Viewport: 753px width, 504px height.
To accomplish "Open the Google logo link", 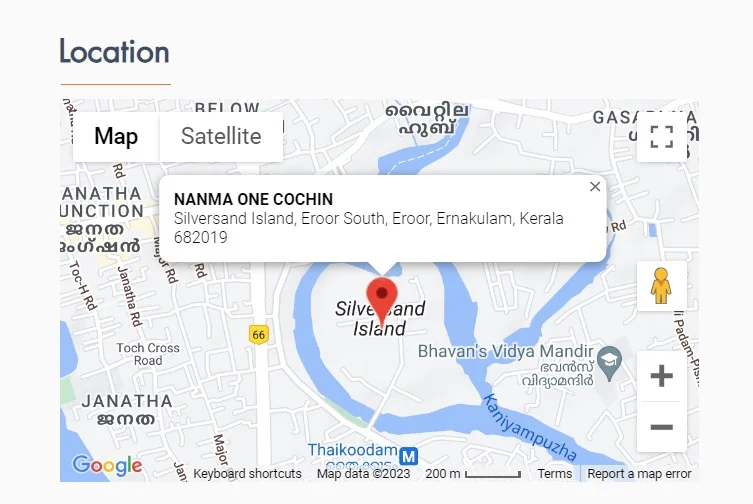I will coord(107,465).
